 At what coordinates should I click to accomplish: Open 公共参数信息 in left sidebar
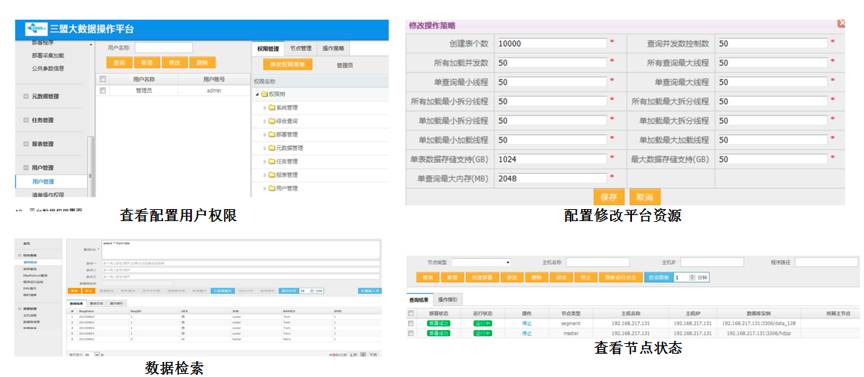pos(48,69)
